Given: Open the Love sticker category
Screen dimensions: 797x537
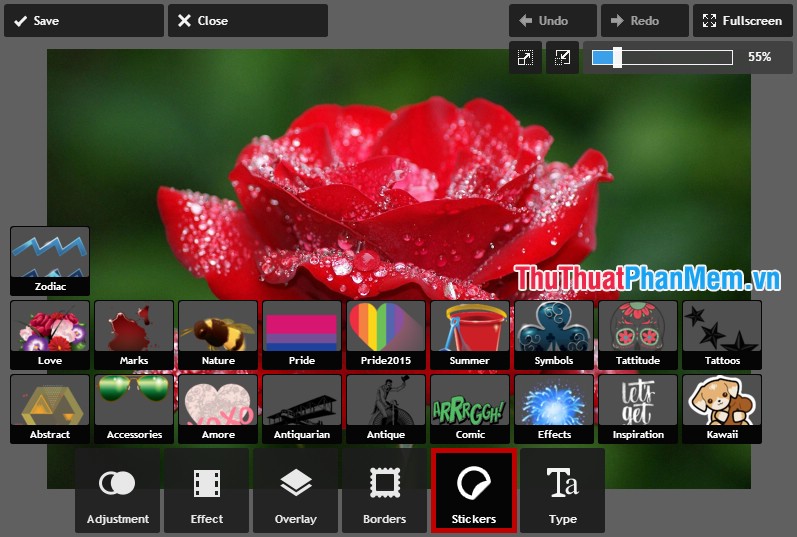Looking at the screenshot, I should pyautogui.click(x=50, y=335).
